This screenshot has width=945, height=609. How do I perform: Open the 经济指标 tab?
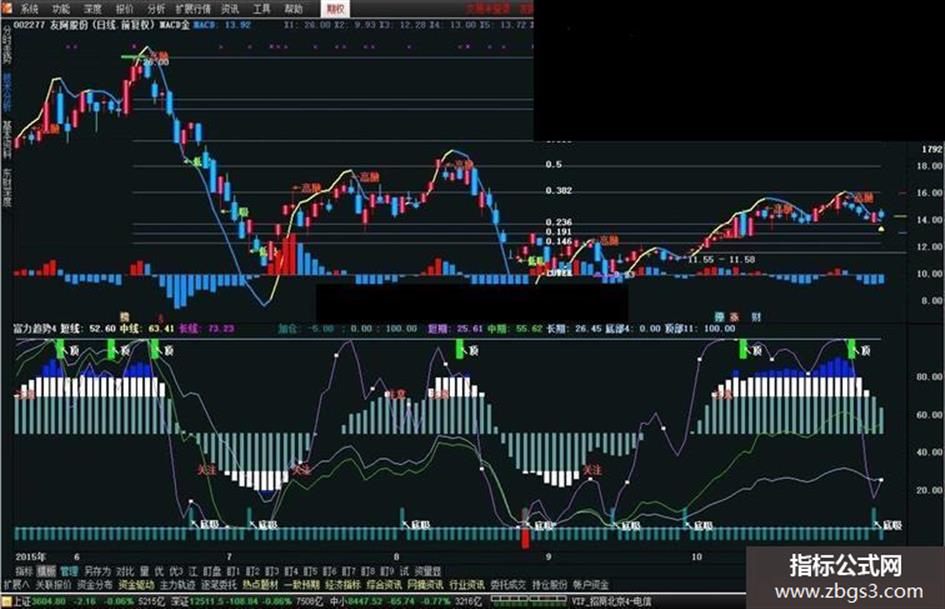pyautogui.click(x=343, y=584)
